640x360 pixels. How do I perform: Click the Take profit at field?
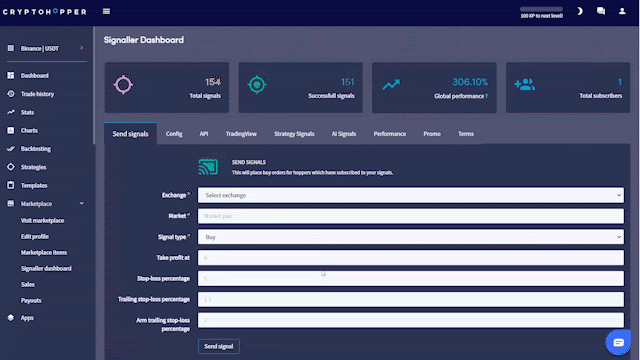tap(411, 258)
